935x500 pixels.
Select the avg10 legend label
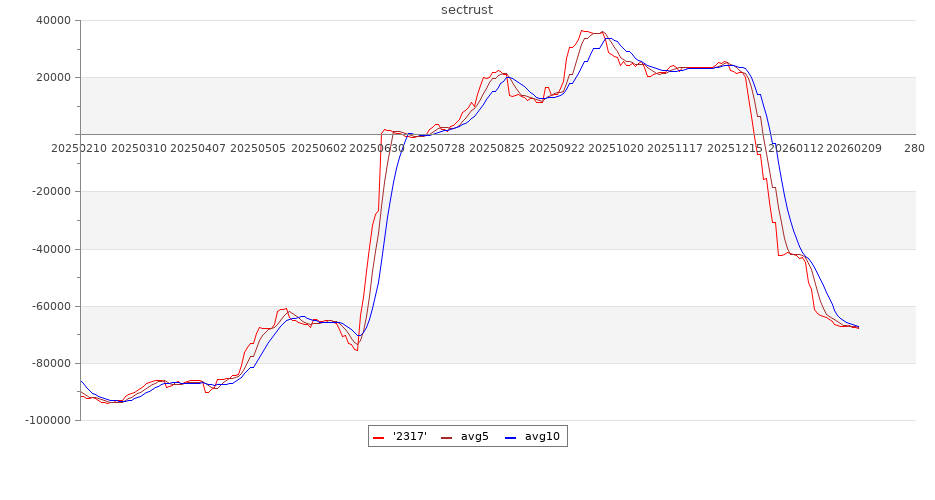click(x=542, y=437)
